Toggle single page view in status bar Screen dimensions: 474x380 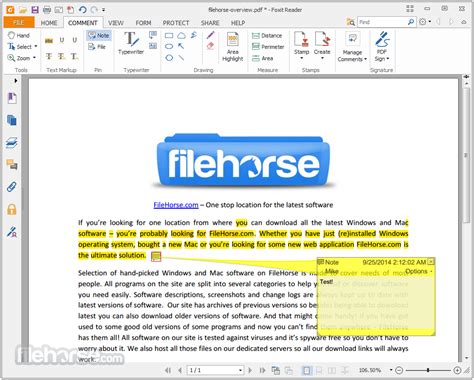tap(307, 370)
